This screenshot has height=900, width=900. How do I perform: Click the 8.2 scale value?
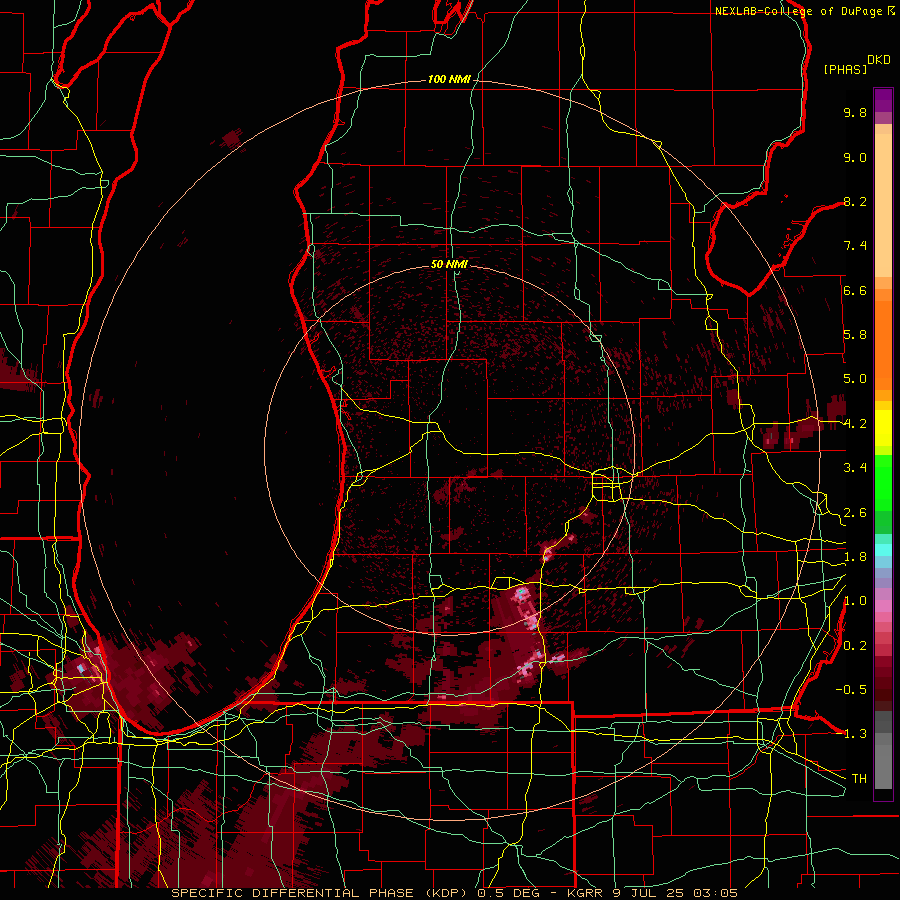(x=855, y=201)
